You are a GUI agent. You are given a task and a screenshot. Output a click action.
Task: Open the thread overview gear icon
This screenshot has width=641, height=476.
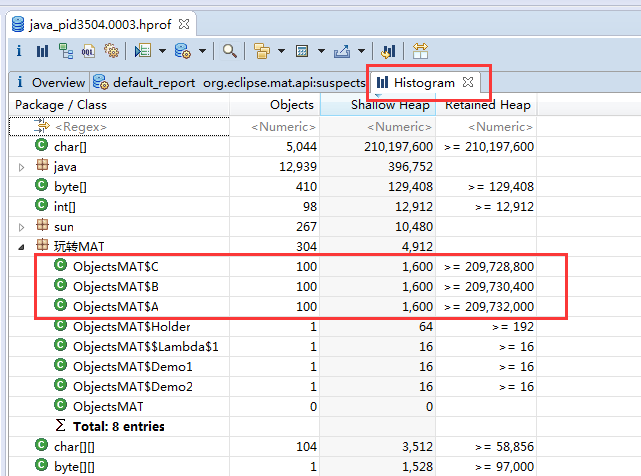coord(111,51)
